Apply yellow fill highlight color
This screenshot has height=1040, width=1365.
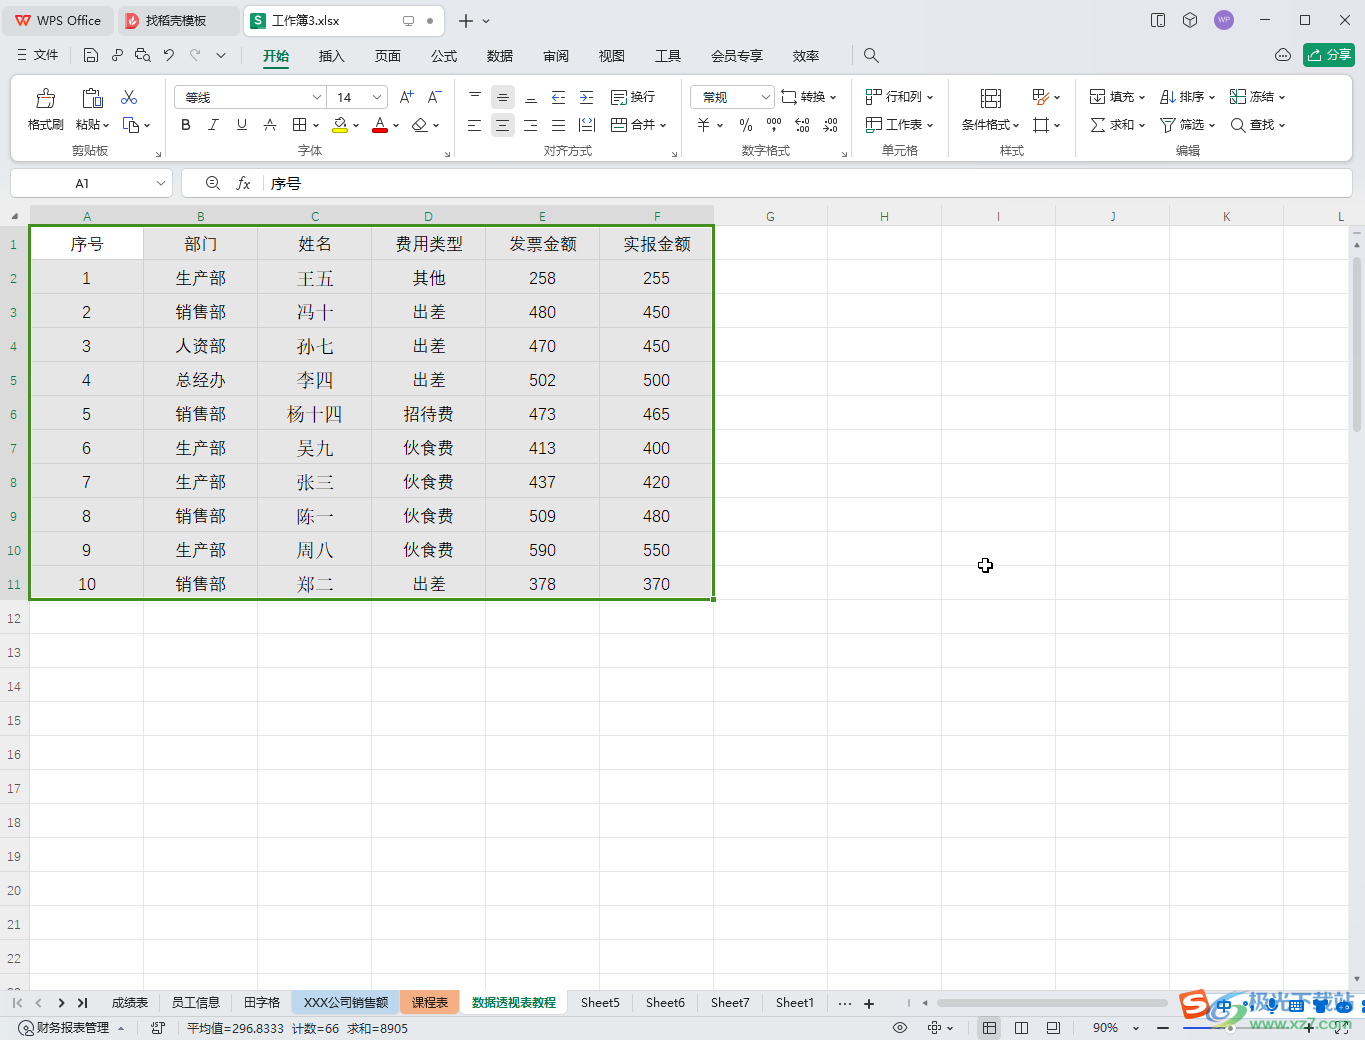[340, 125]
